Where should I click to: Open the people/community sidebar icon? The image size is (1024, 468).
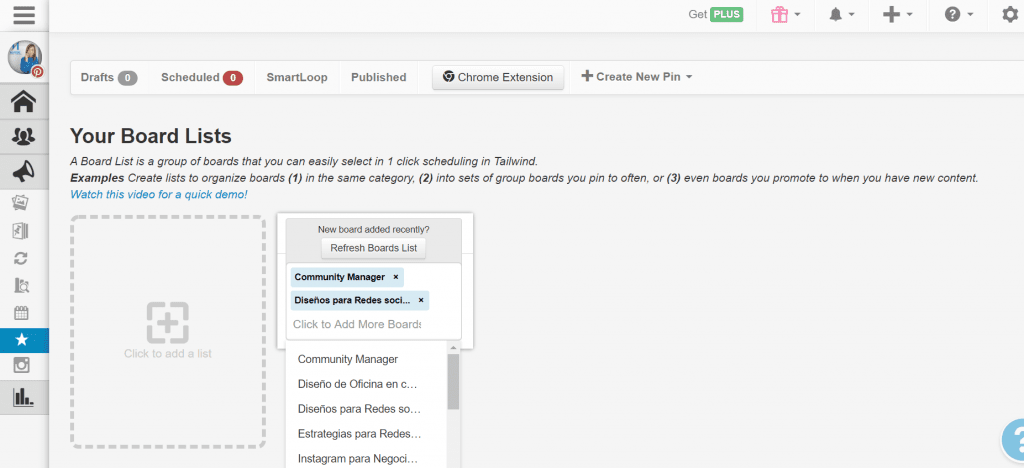(24, 136)
